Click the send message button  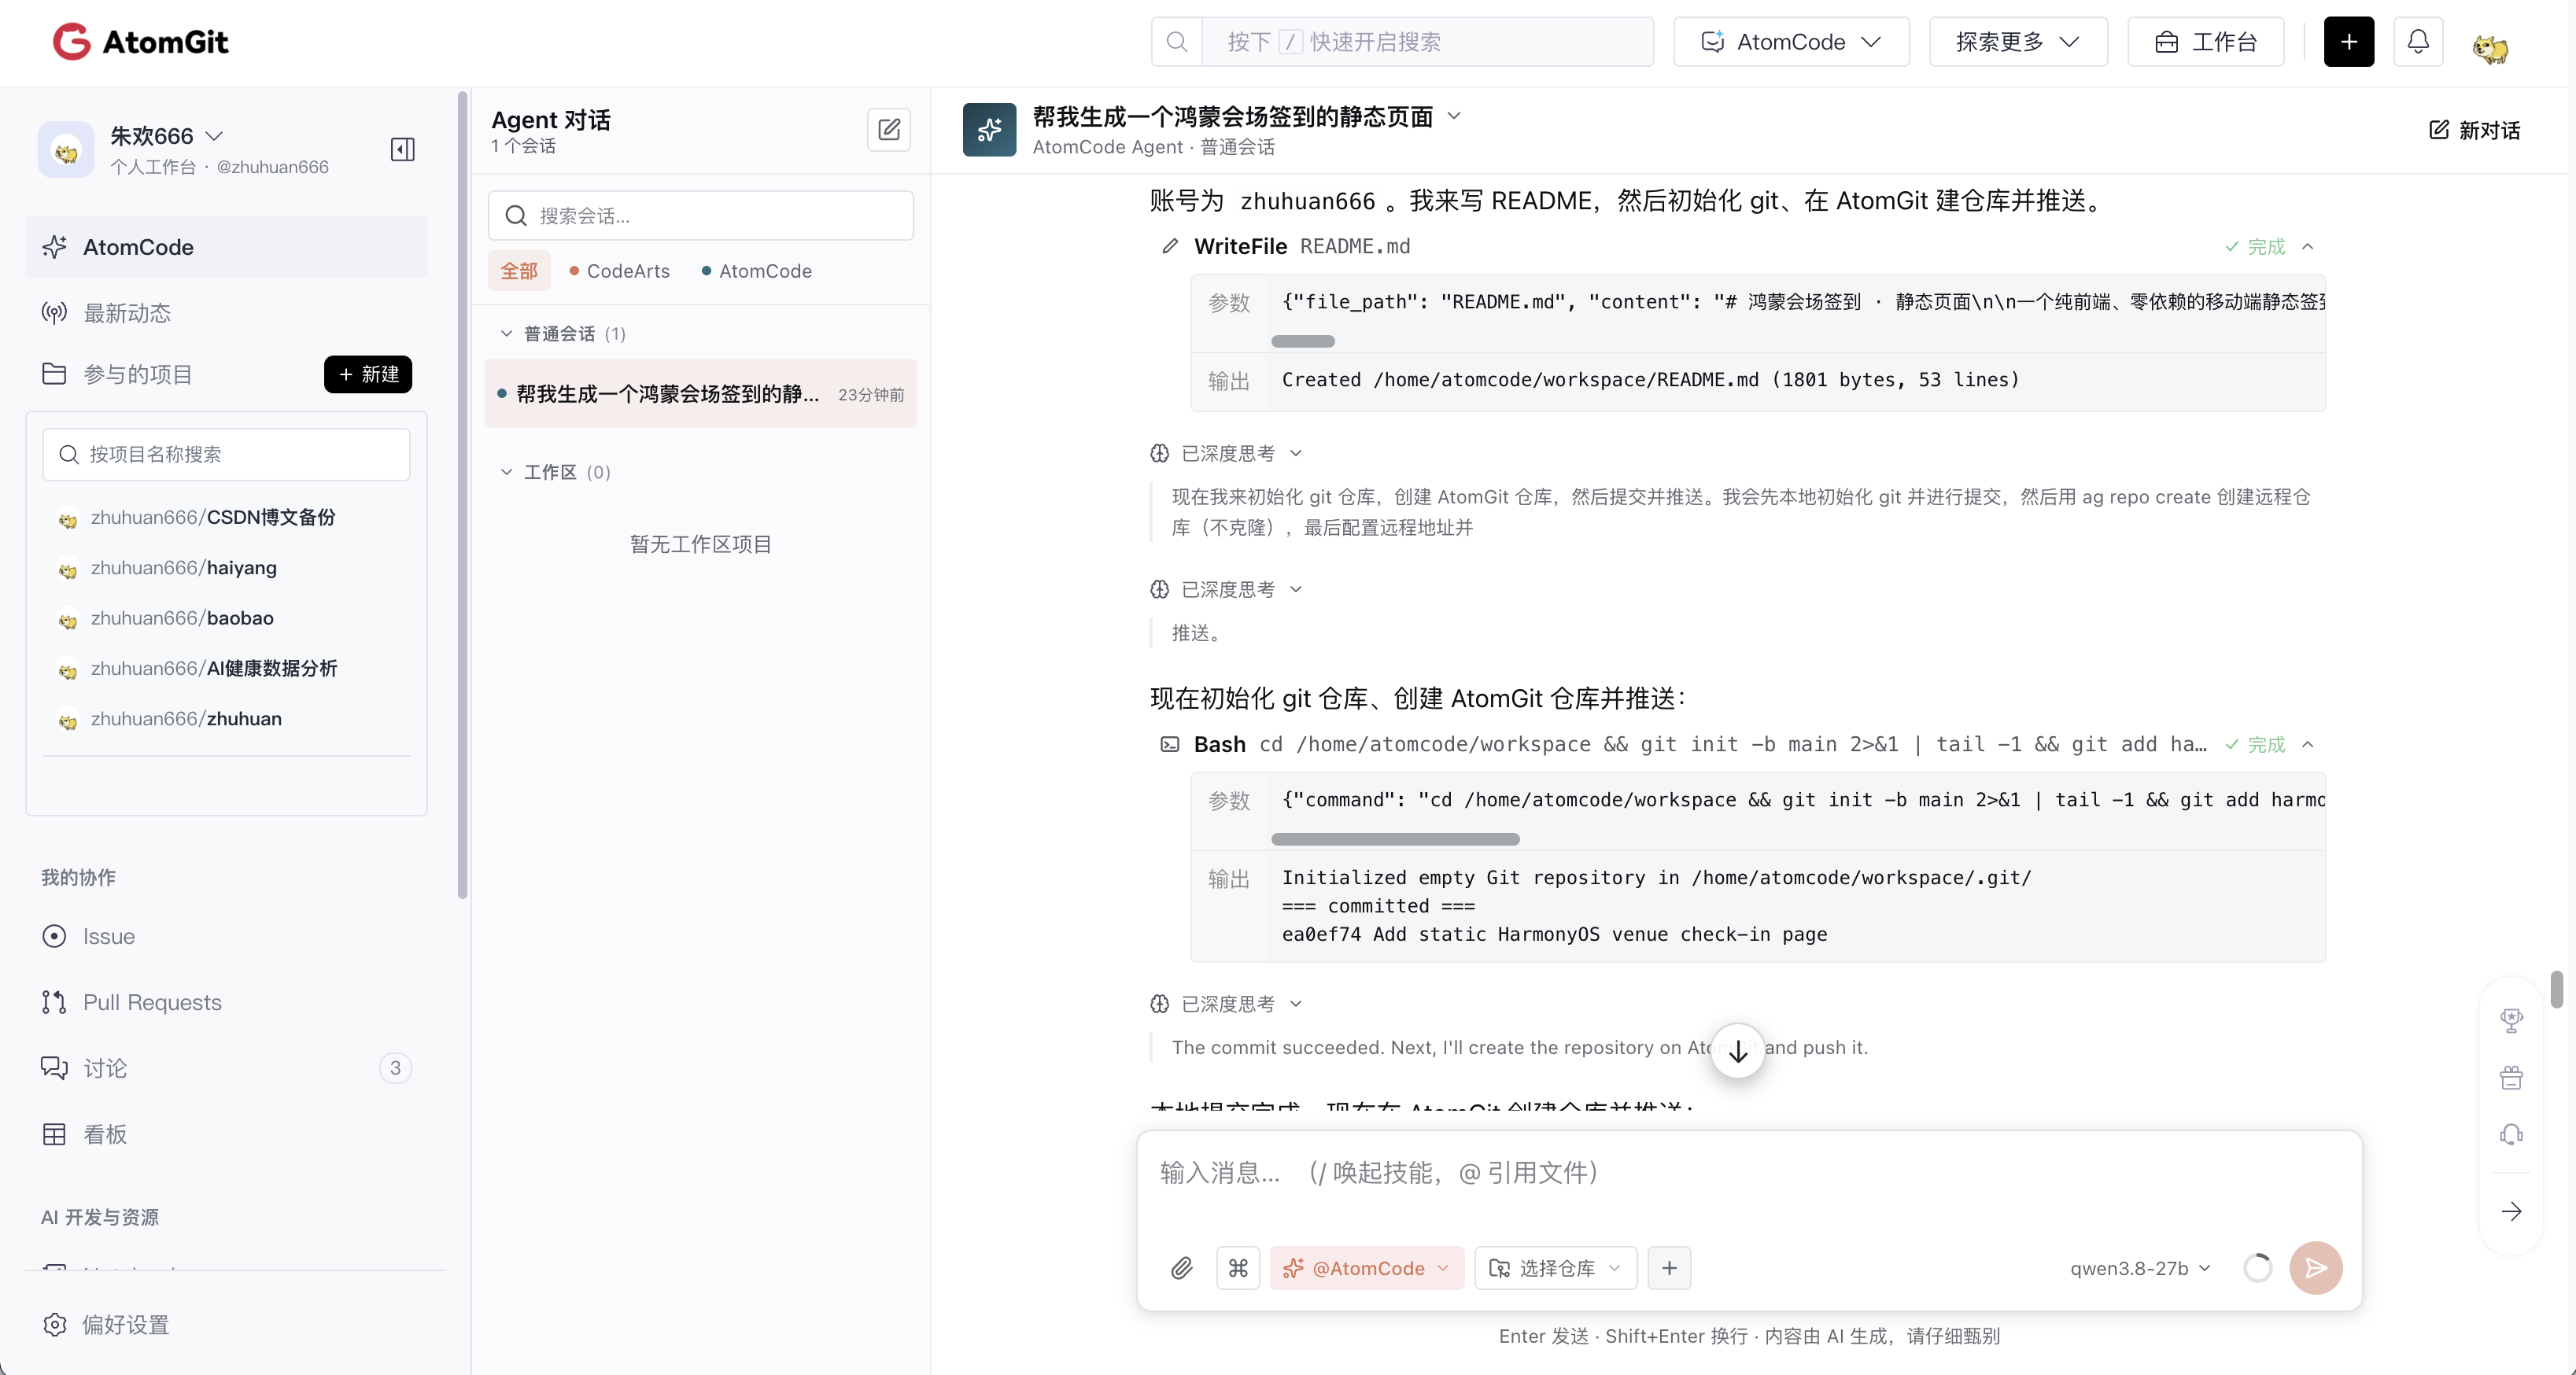(2316, 1268)
